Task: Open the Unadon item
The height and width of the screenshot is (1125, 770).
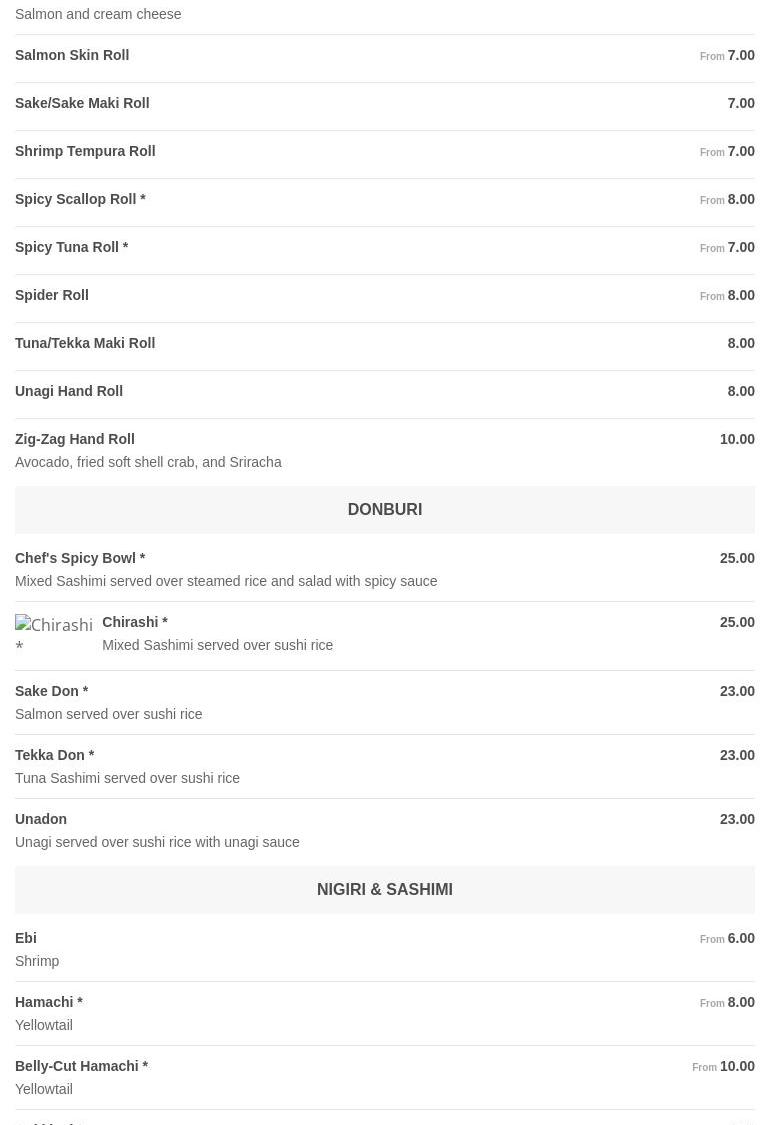Action: [385, 830]
